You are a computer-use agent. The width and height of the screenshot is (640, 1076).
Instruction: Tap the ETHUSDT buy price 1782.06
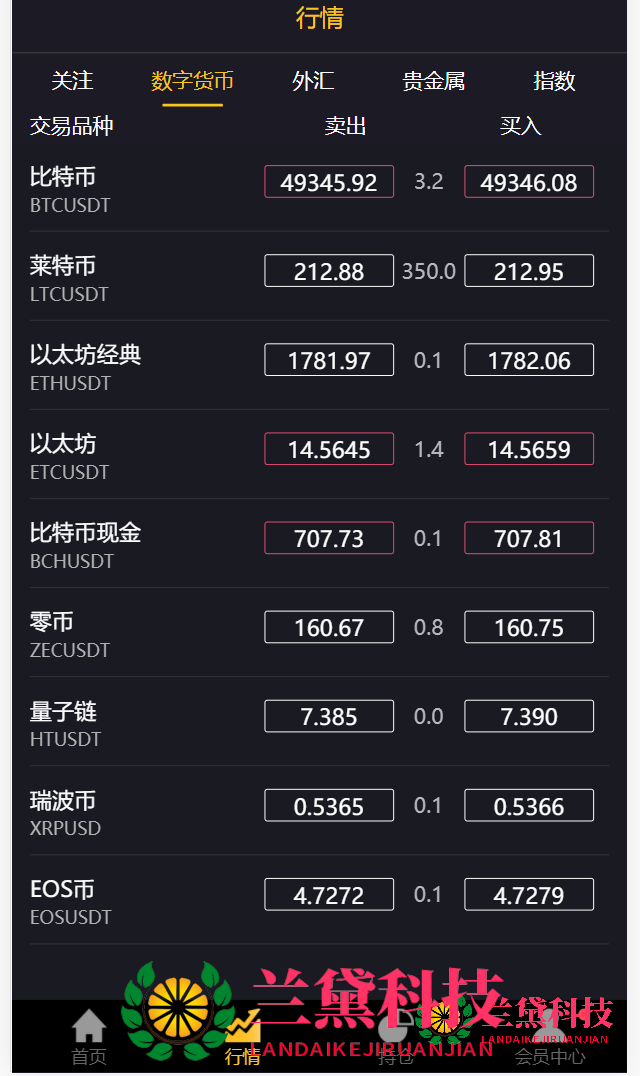(529, 360)
